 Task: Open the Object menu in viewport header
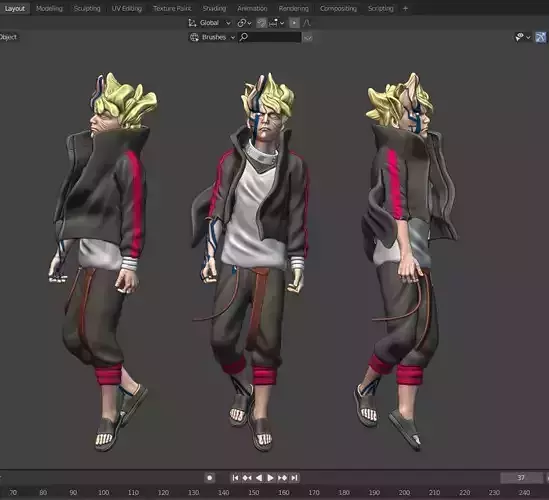[8, 37]
